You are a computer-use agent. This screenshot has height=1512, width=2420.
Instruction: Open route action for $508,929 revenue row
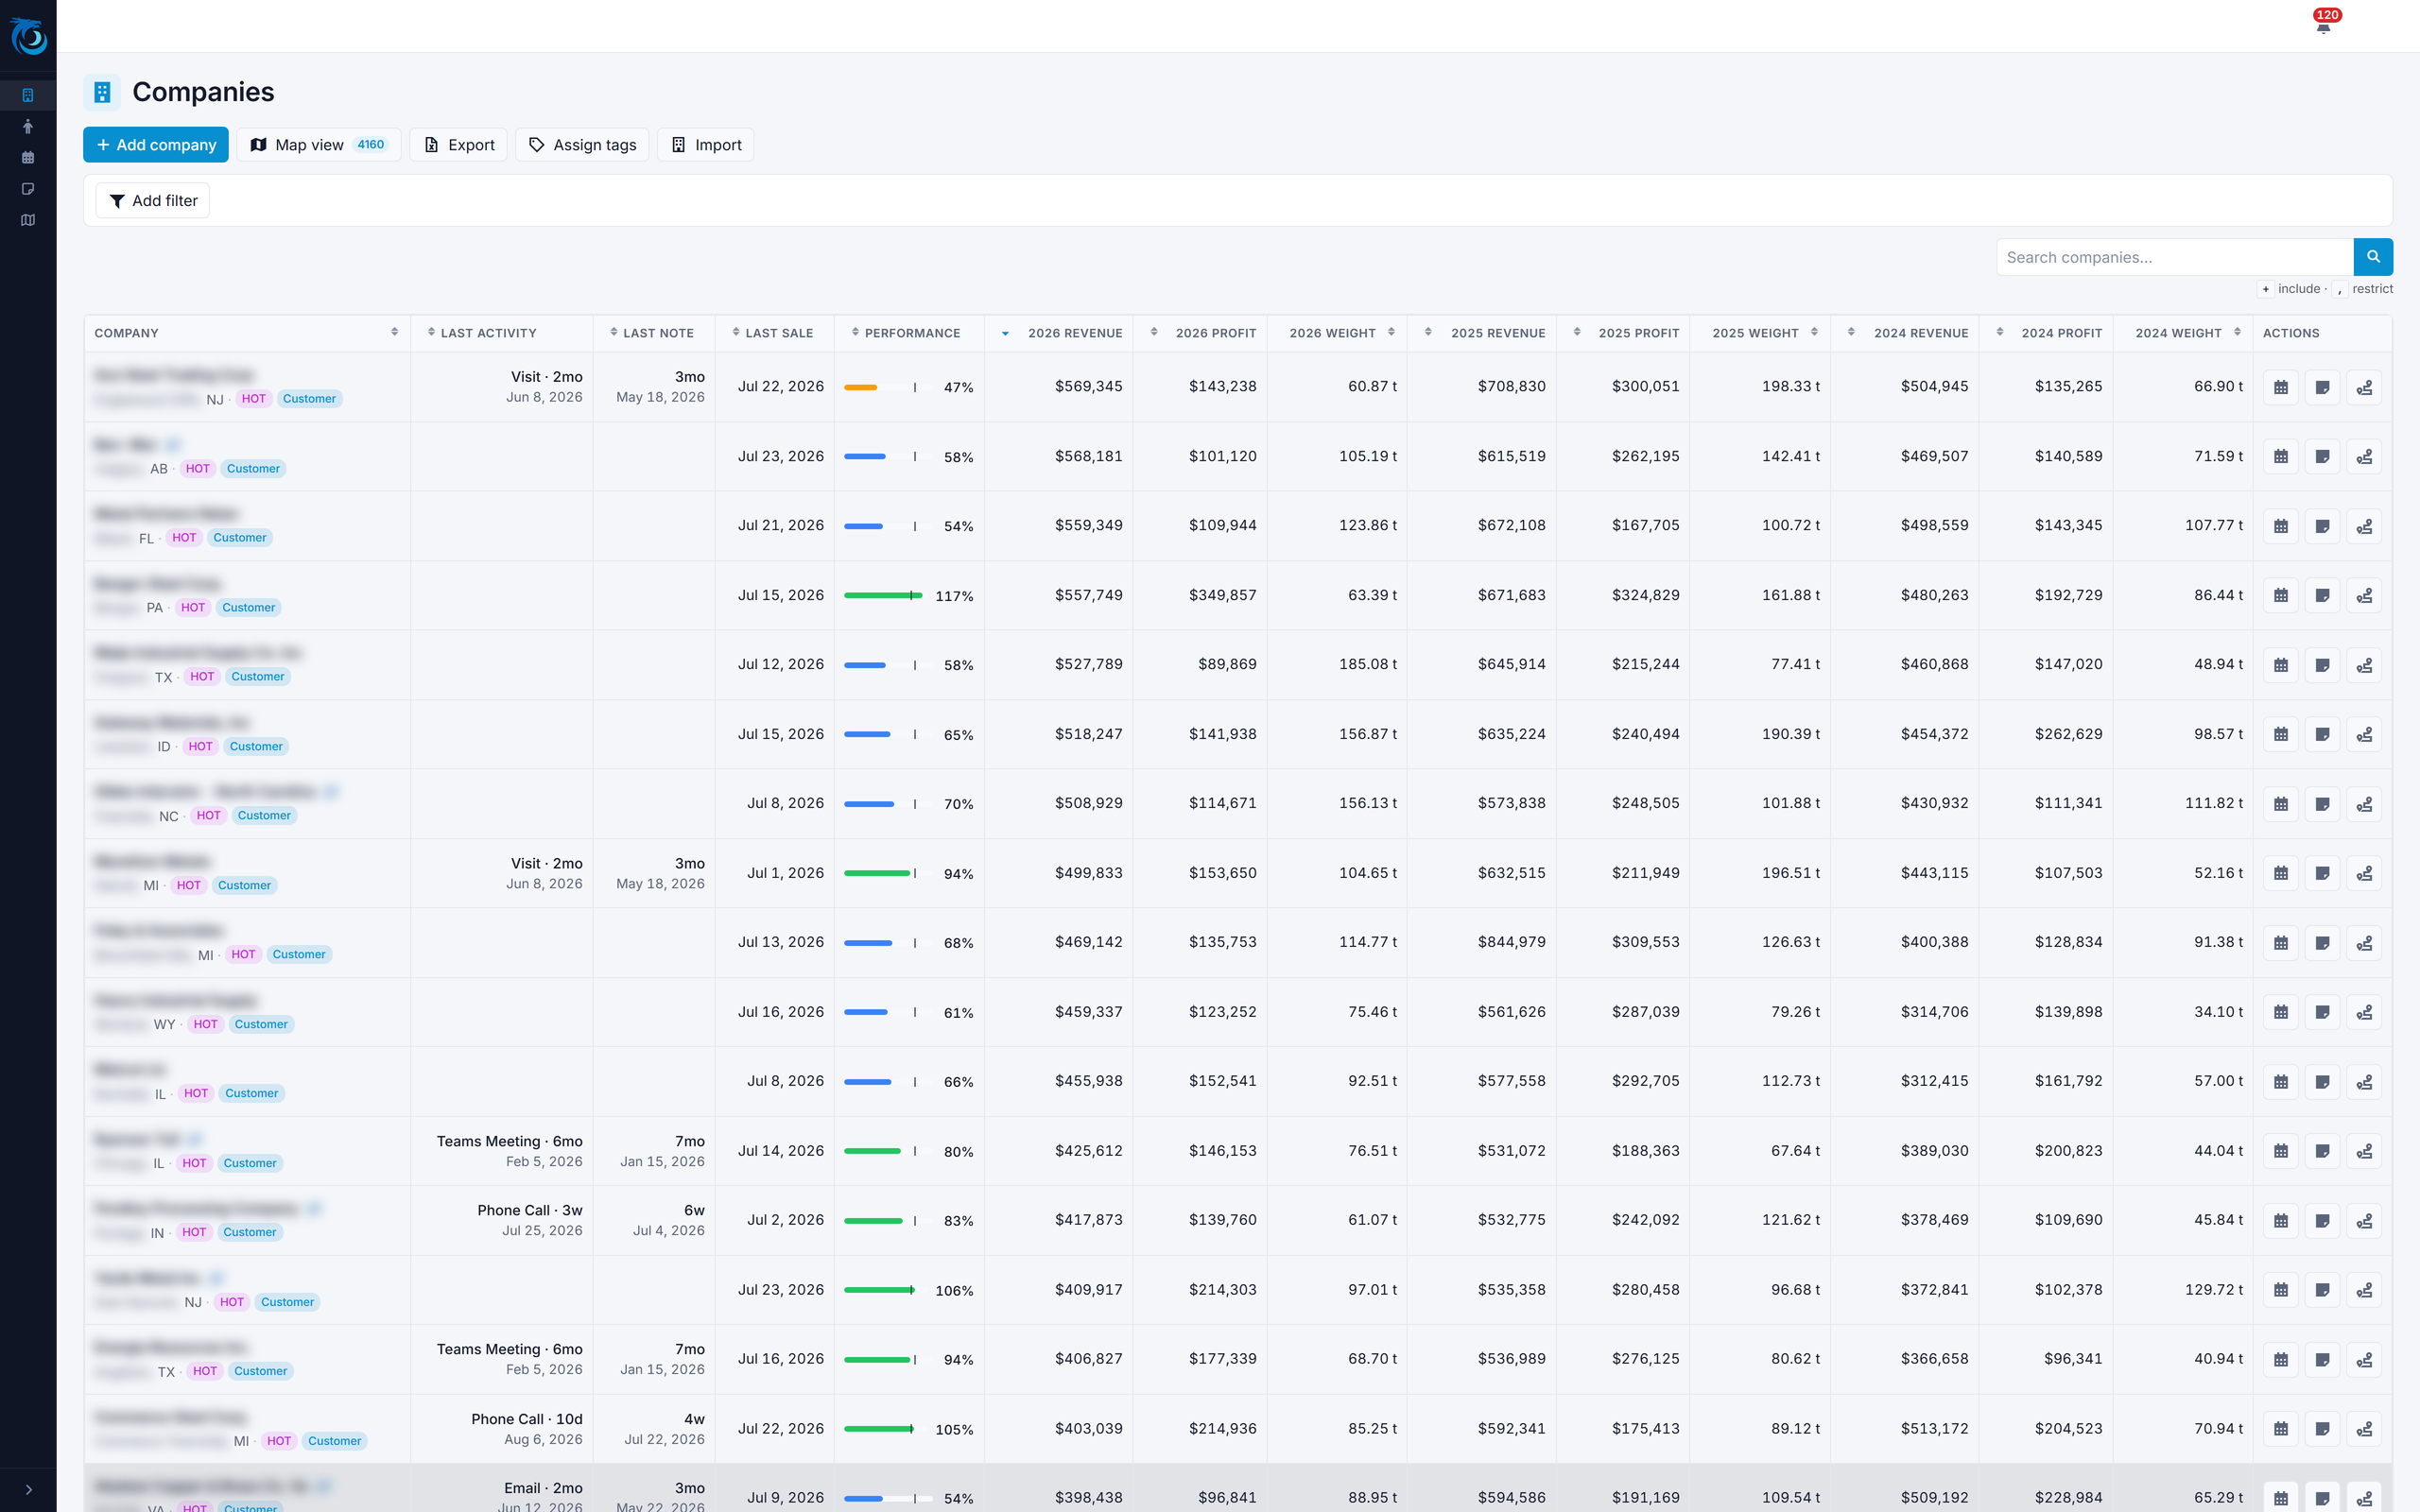2364,804
